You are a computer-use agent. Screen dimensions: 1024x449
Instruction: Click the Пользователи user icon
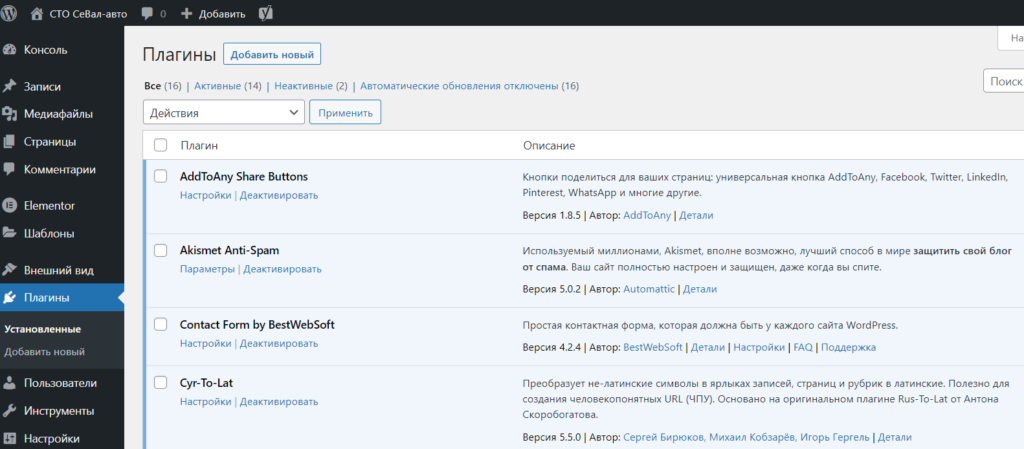point(9,383)
